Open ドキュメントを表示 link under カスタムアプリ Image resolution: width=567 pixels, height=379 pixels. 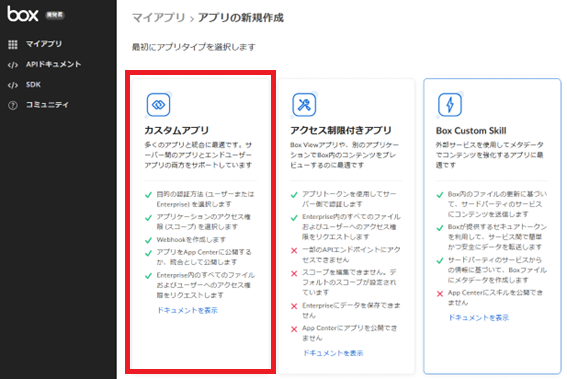pyautogui.click(x=187, y=310)
